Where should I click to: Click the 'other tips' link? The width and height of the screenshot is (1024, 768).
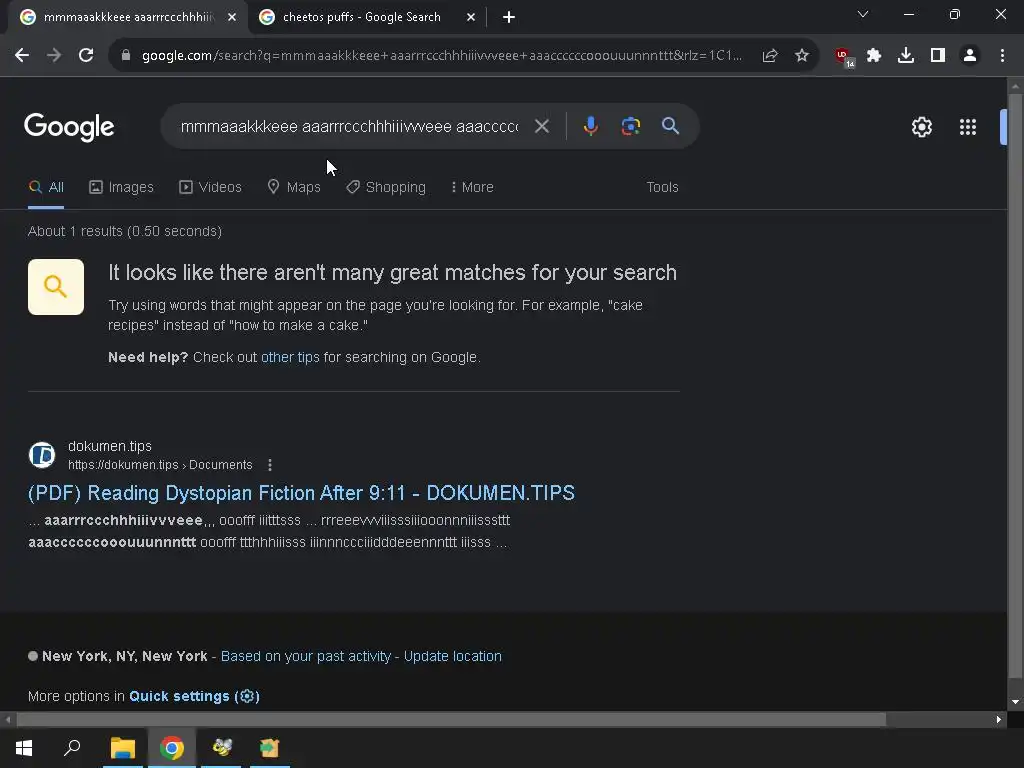point(290,357)
